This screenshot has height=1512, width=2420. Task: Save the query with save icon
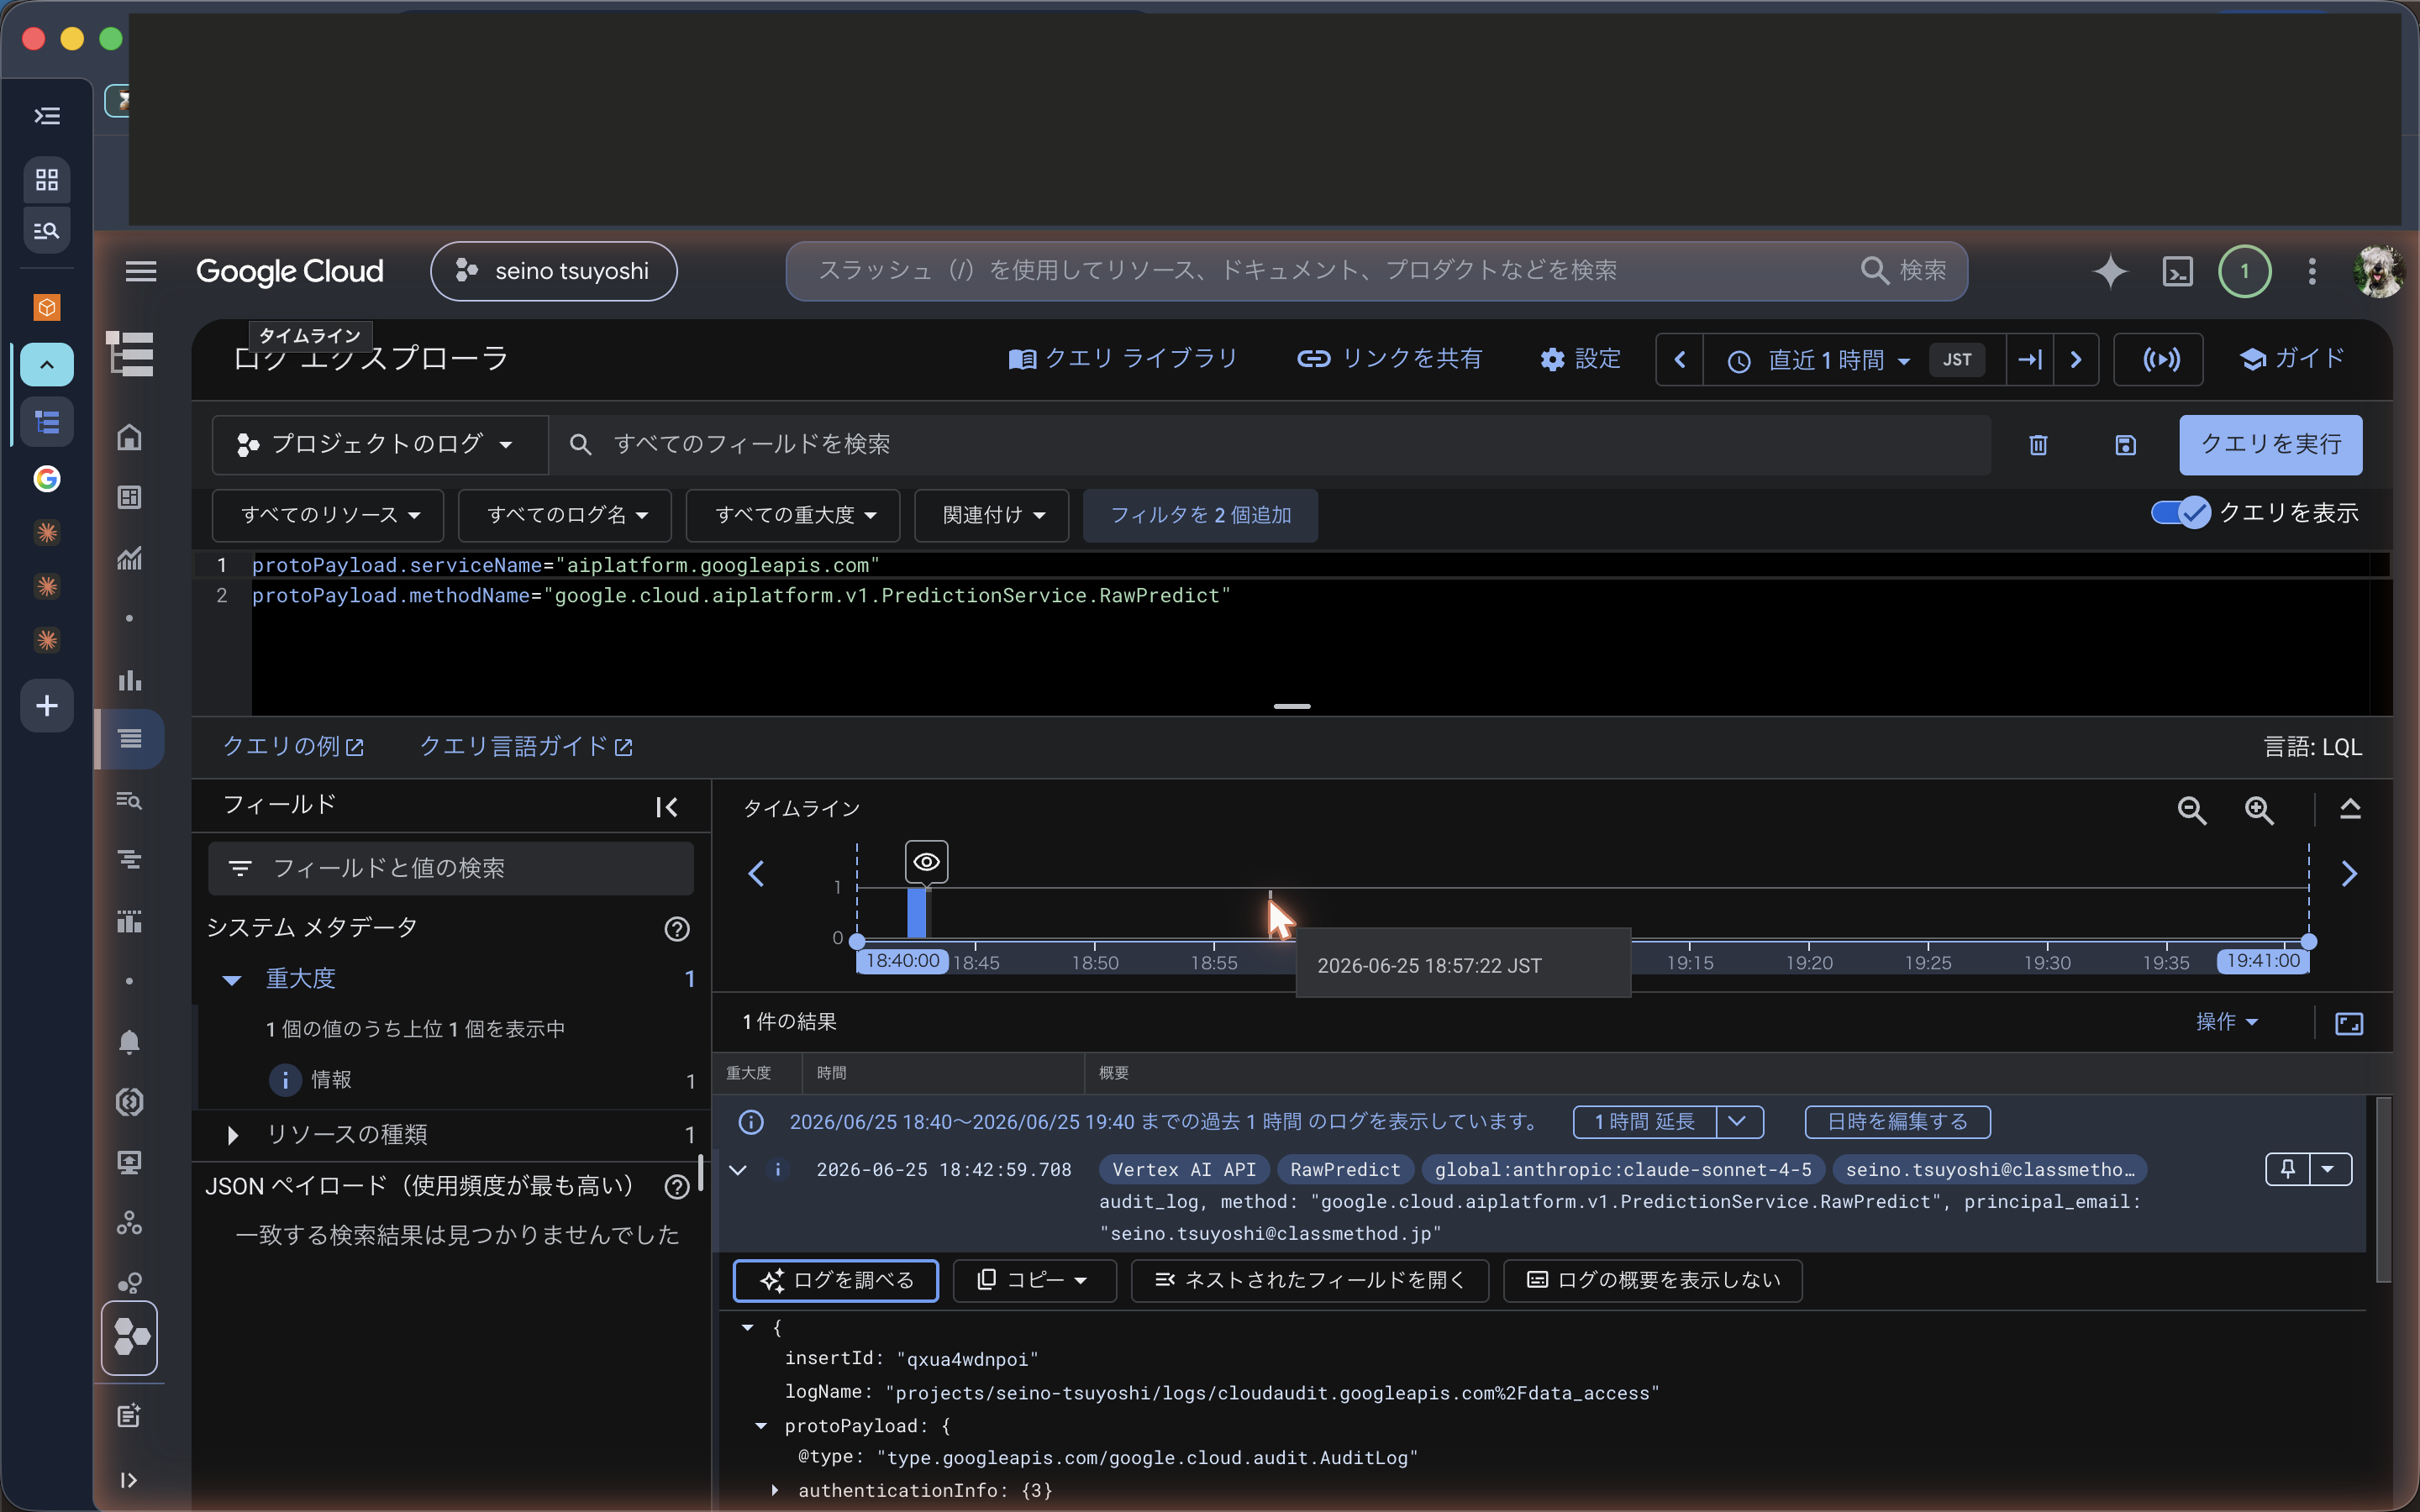pyautogui.click(x=2125, y=445)
